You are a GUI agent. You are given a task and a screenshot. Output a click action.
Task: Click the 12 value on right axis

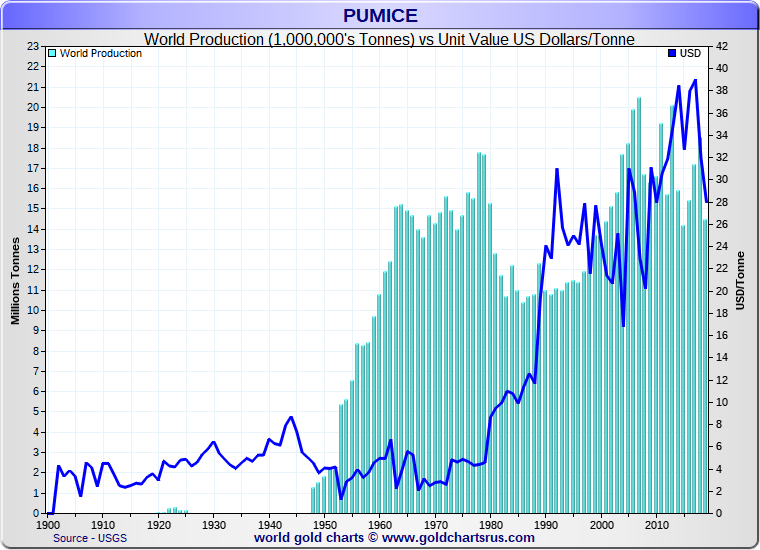click(722, 380)
